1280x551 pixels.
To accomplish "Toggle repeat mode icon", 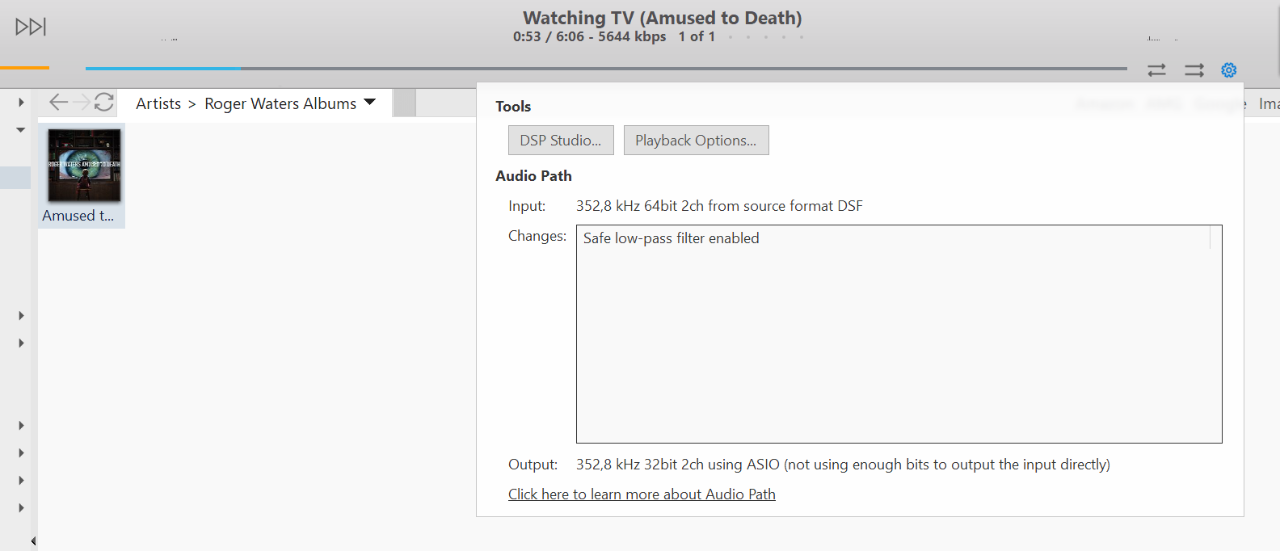I will (x=1157, y=70).
